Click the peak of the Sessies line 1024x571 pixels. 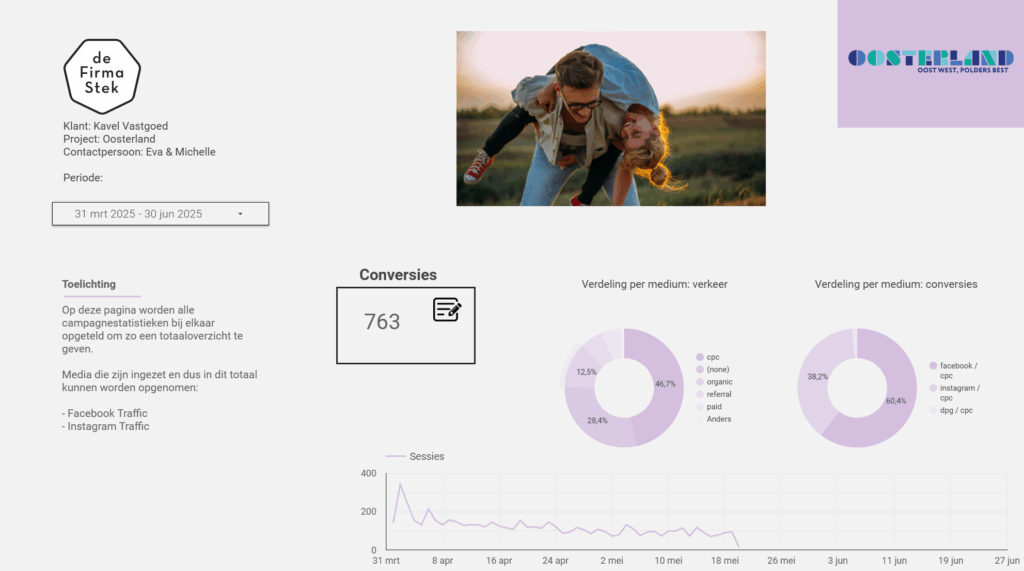[x=400, y=484]
